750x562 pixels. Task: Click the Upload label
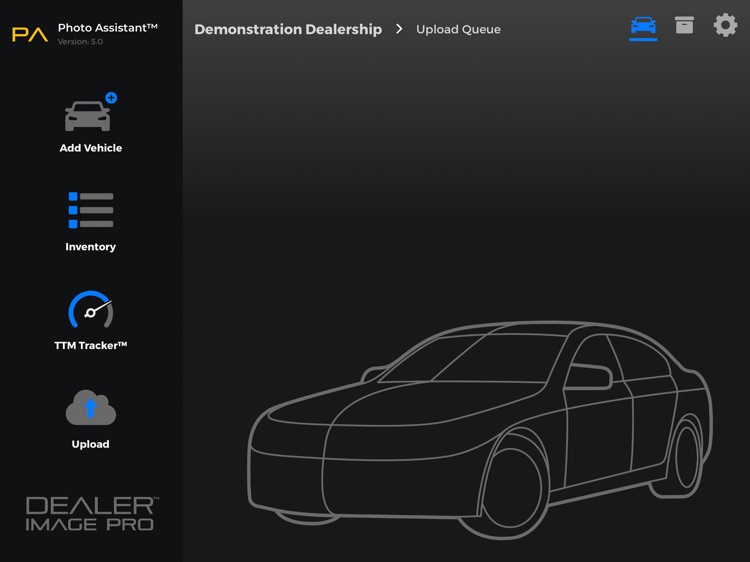click(90, 444)
